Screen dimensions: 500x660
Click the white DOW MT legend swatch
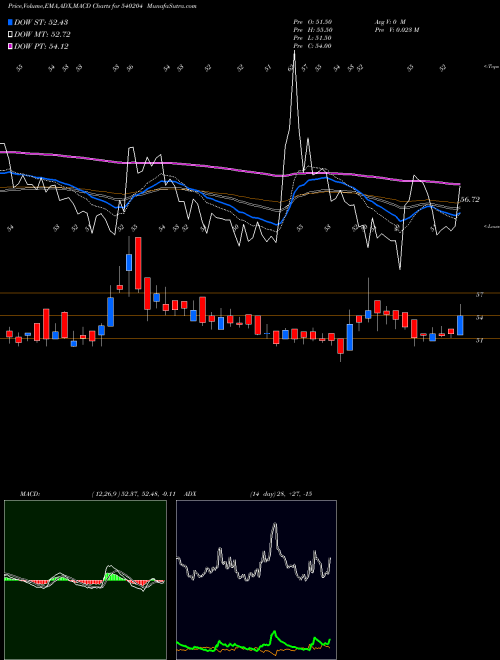(x=10, y=35)
